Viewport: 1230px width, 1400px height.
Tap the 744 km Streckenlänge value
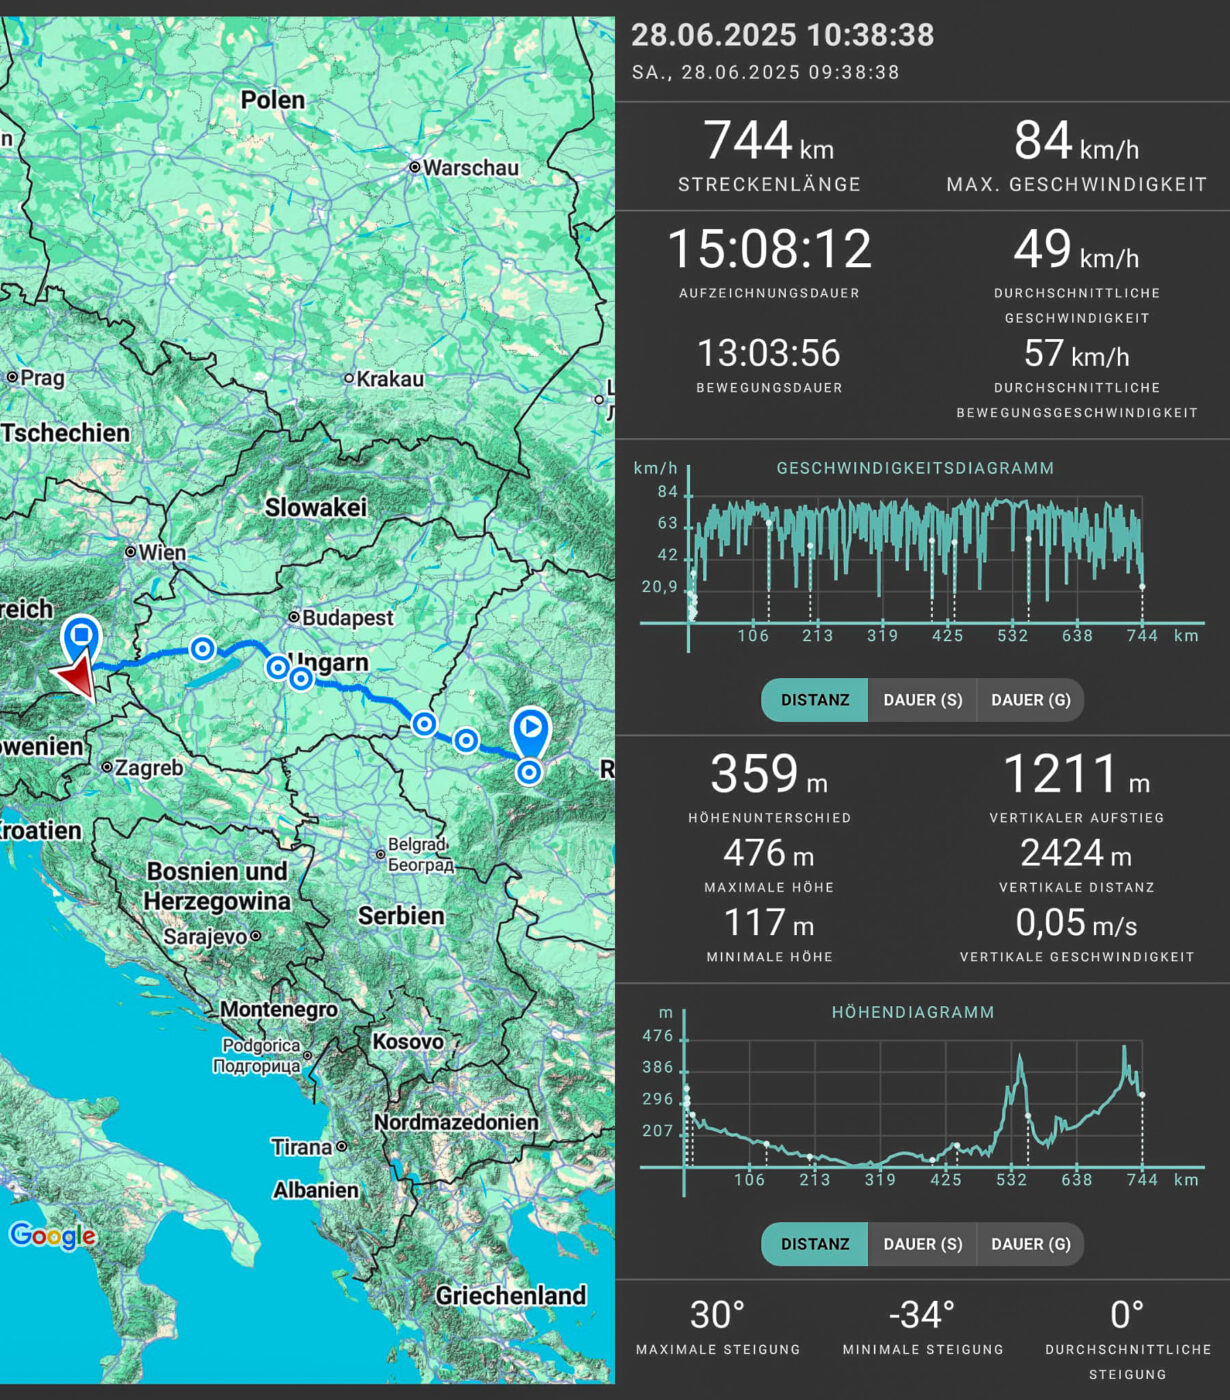(x=768, y=142)
